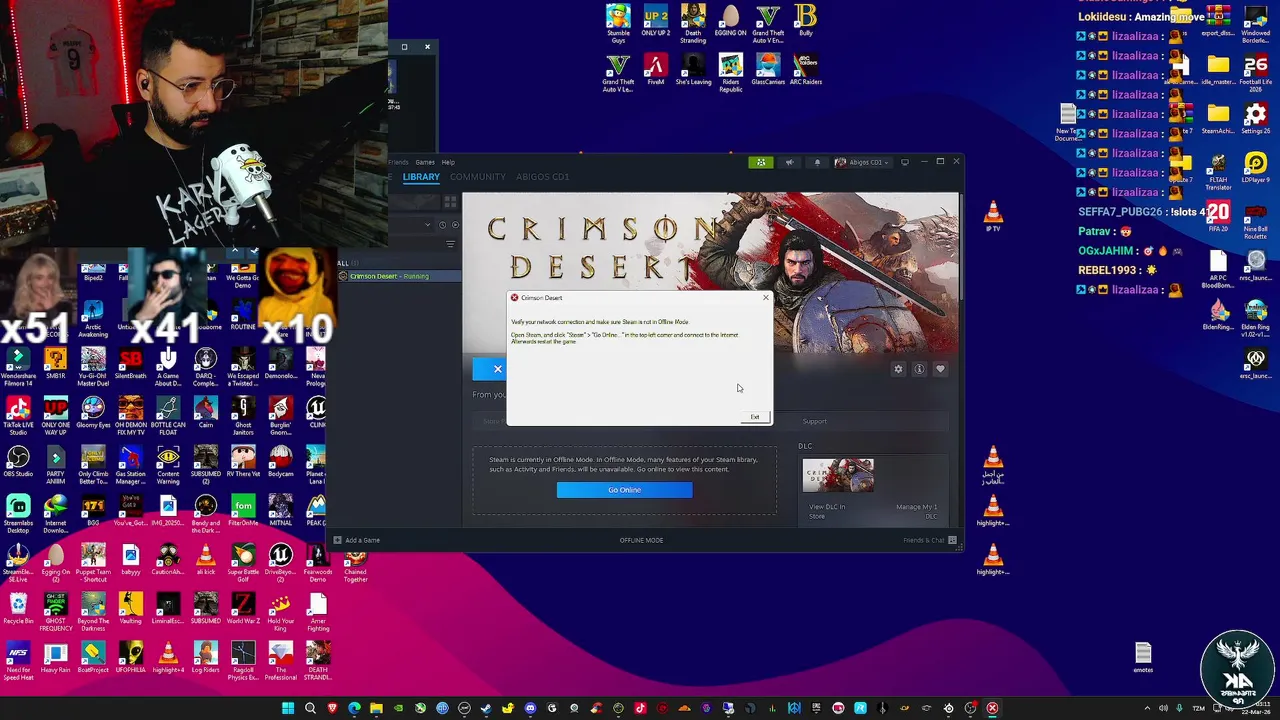1280x720 pixels.
Task: Open the library advanced filter icon
Action: (450, 244)
